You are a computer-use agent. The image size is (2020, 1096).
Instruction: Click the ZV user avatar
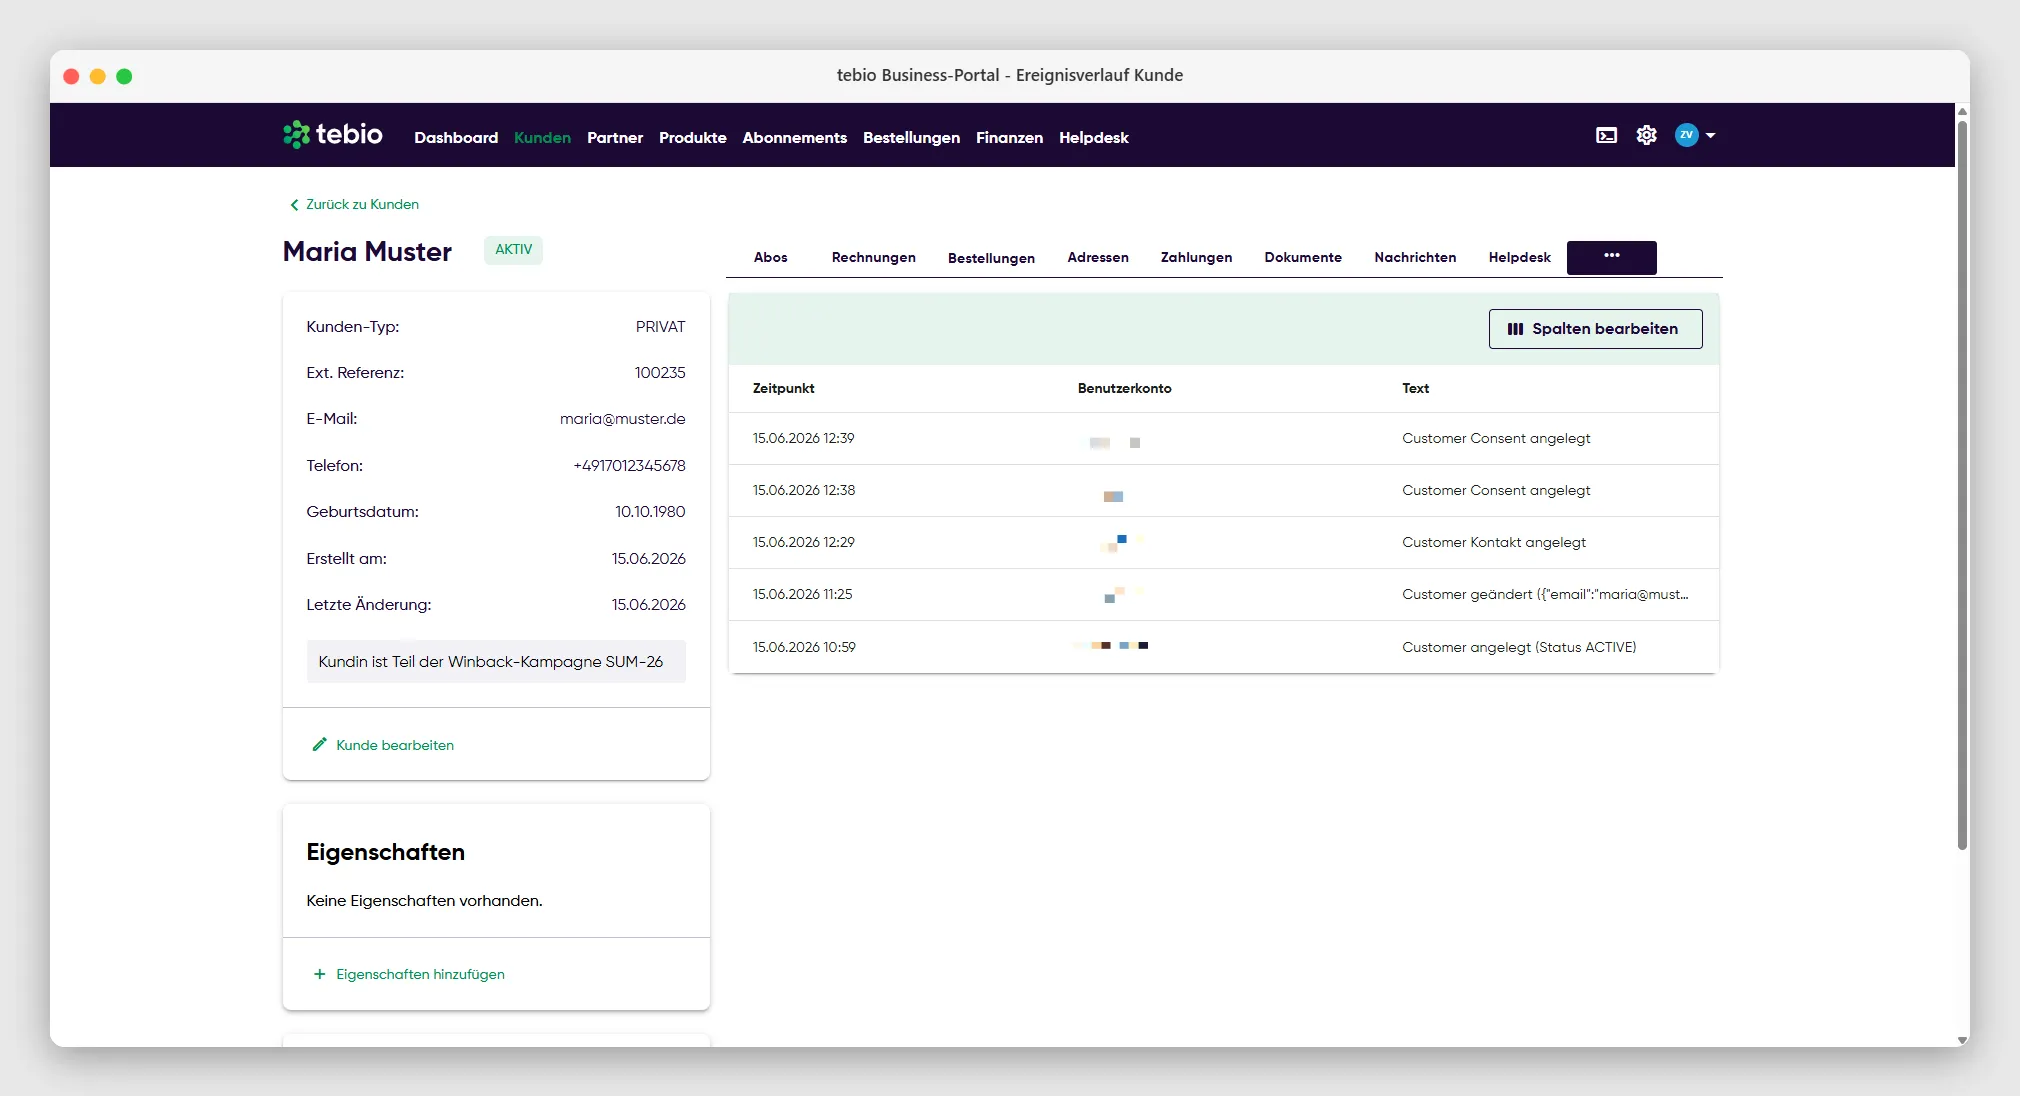pyautogui.click(x=1686, y=135)
